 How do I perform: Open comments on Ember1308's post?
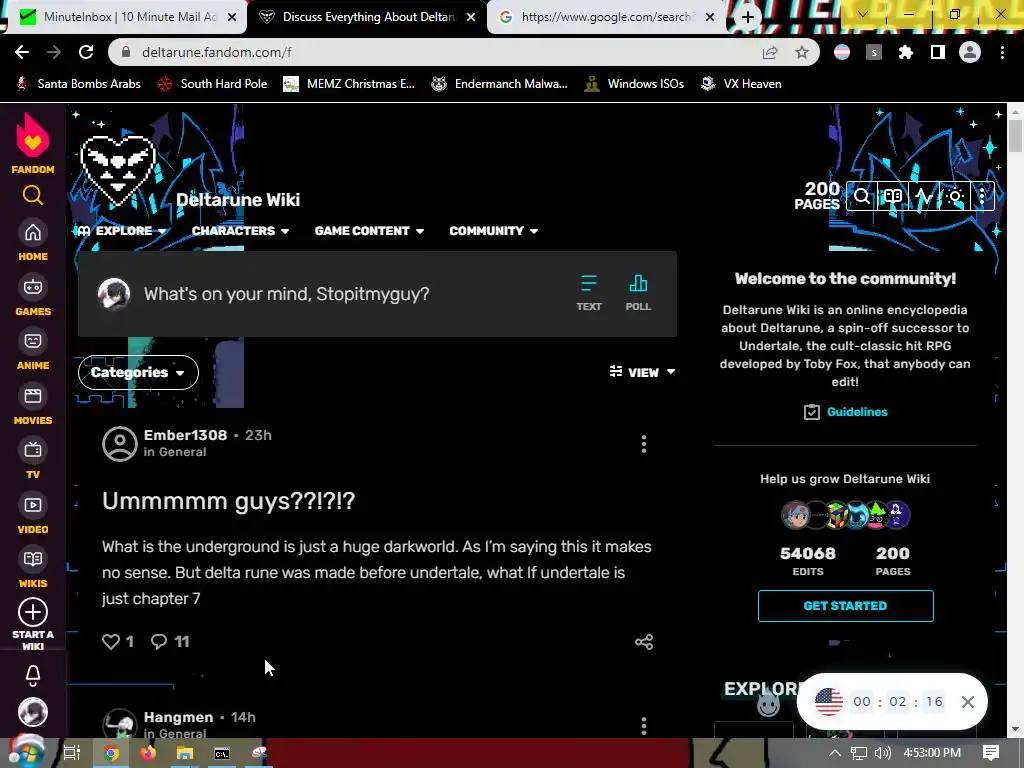point(159,641)
